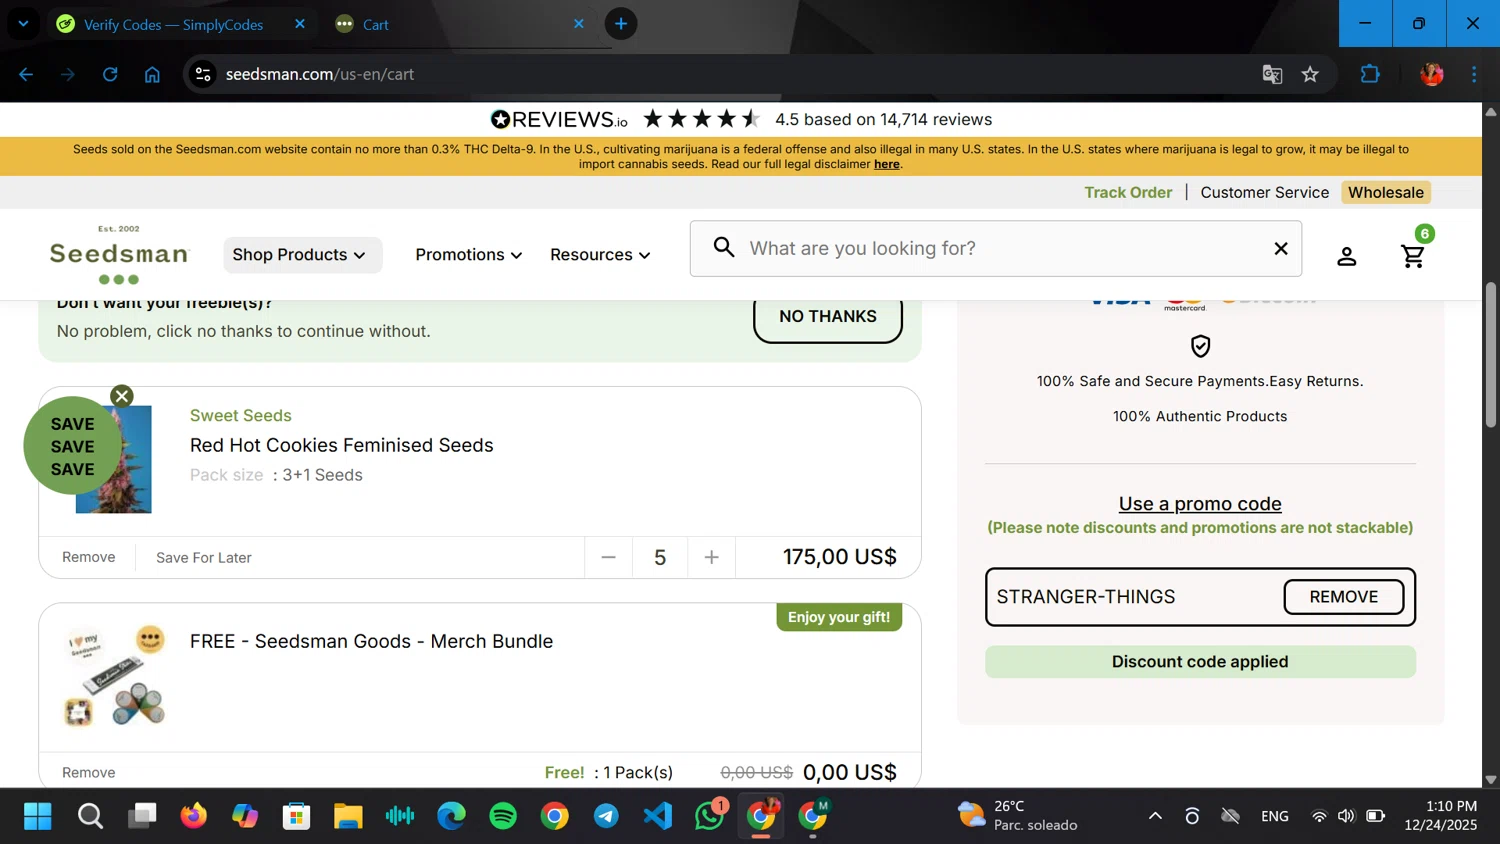Open Red Hot Cookies Feminised Seeds title
The width and height of the screenshot is (1500, 844).
(x=342, y=445)
